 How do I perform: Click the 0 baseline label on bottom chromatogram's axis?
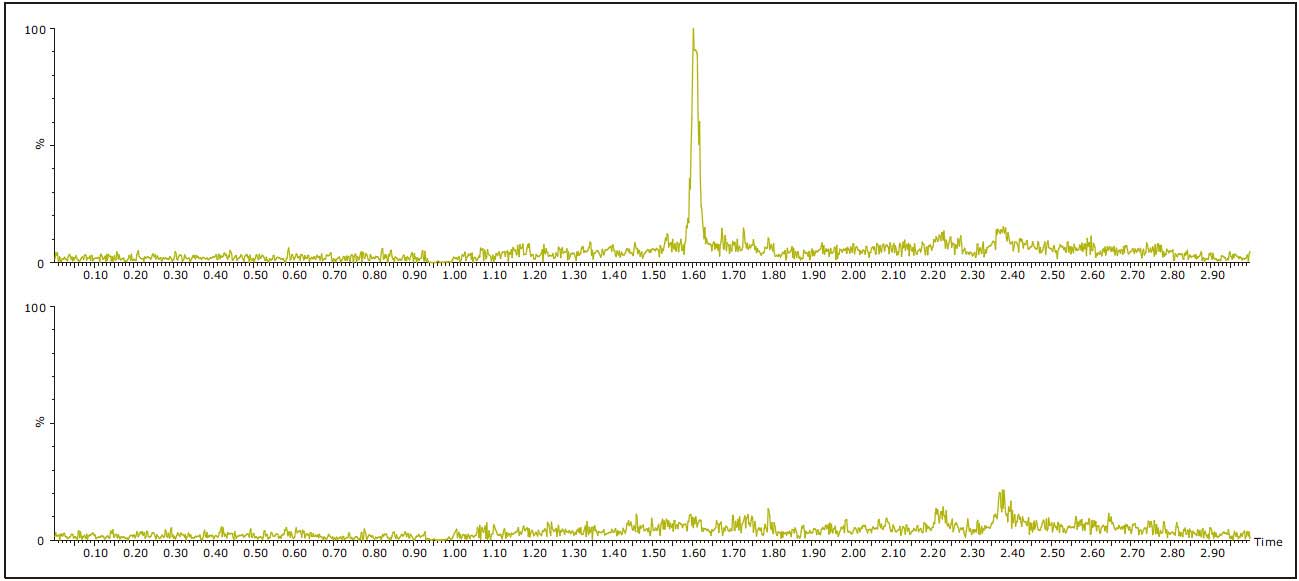pos(42,540)
